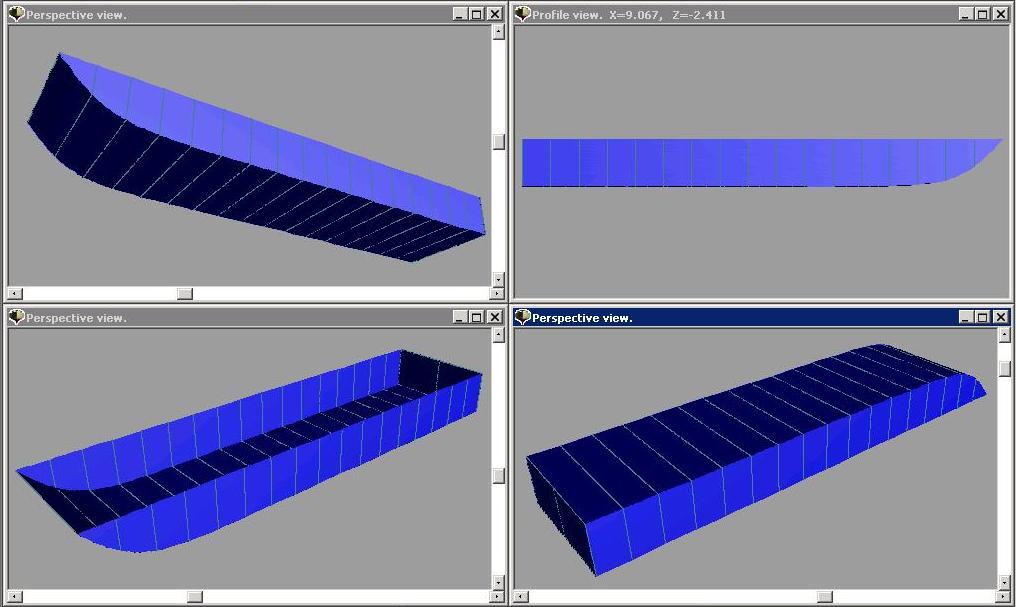Close the Profile view window
Image resolution: width=1016 pixels, height=607 pixels.
pos(1000,14)
